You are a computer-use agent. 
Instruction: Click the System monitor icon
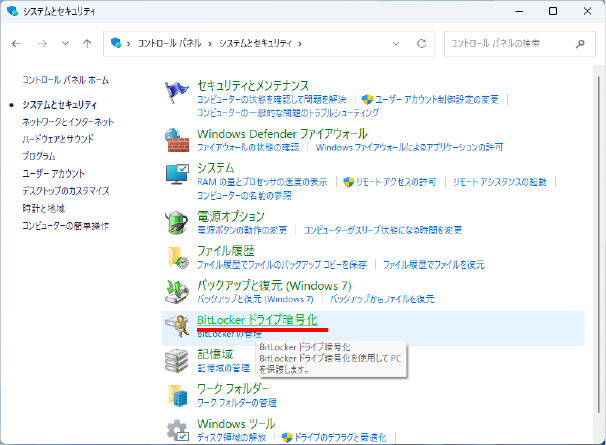177,174
